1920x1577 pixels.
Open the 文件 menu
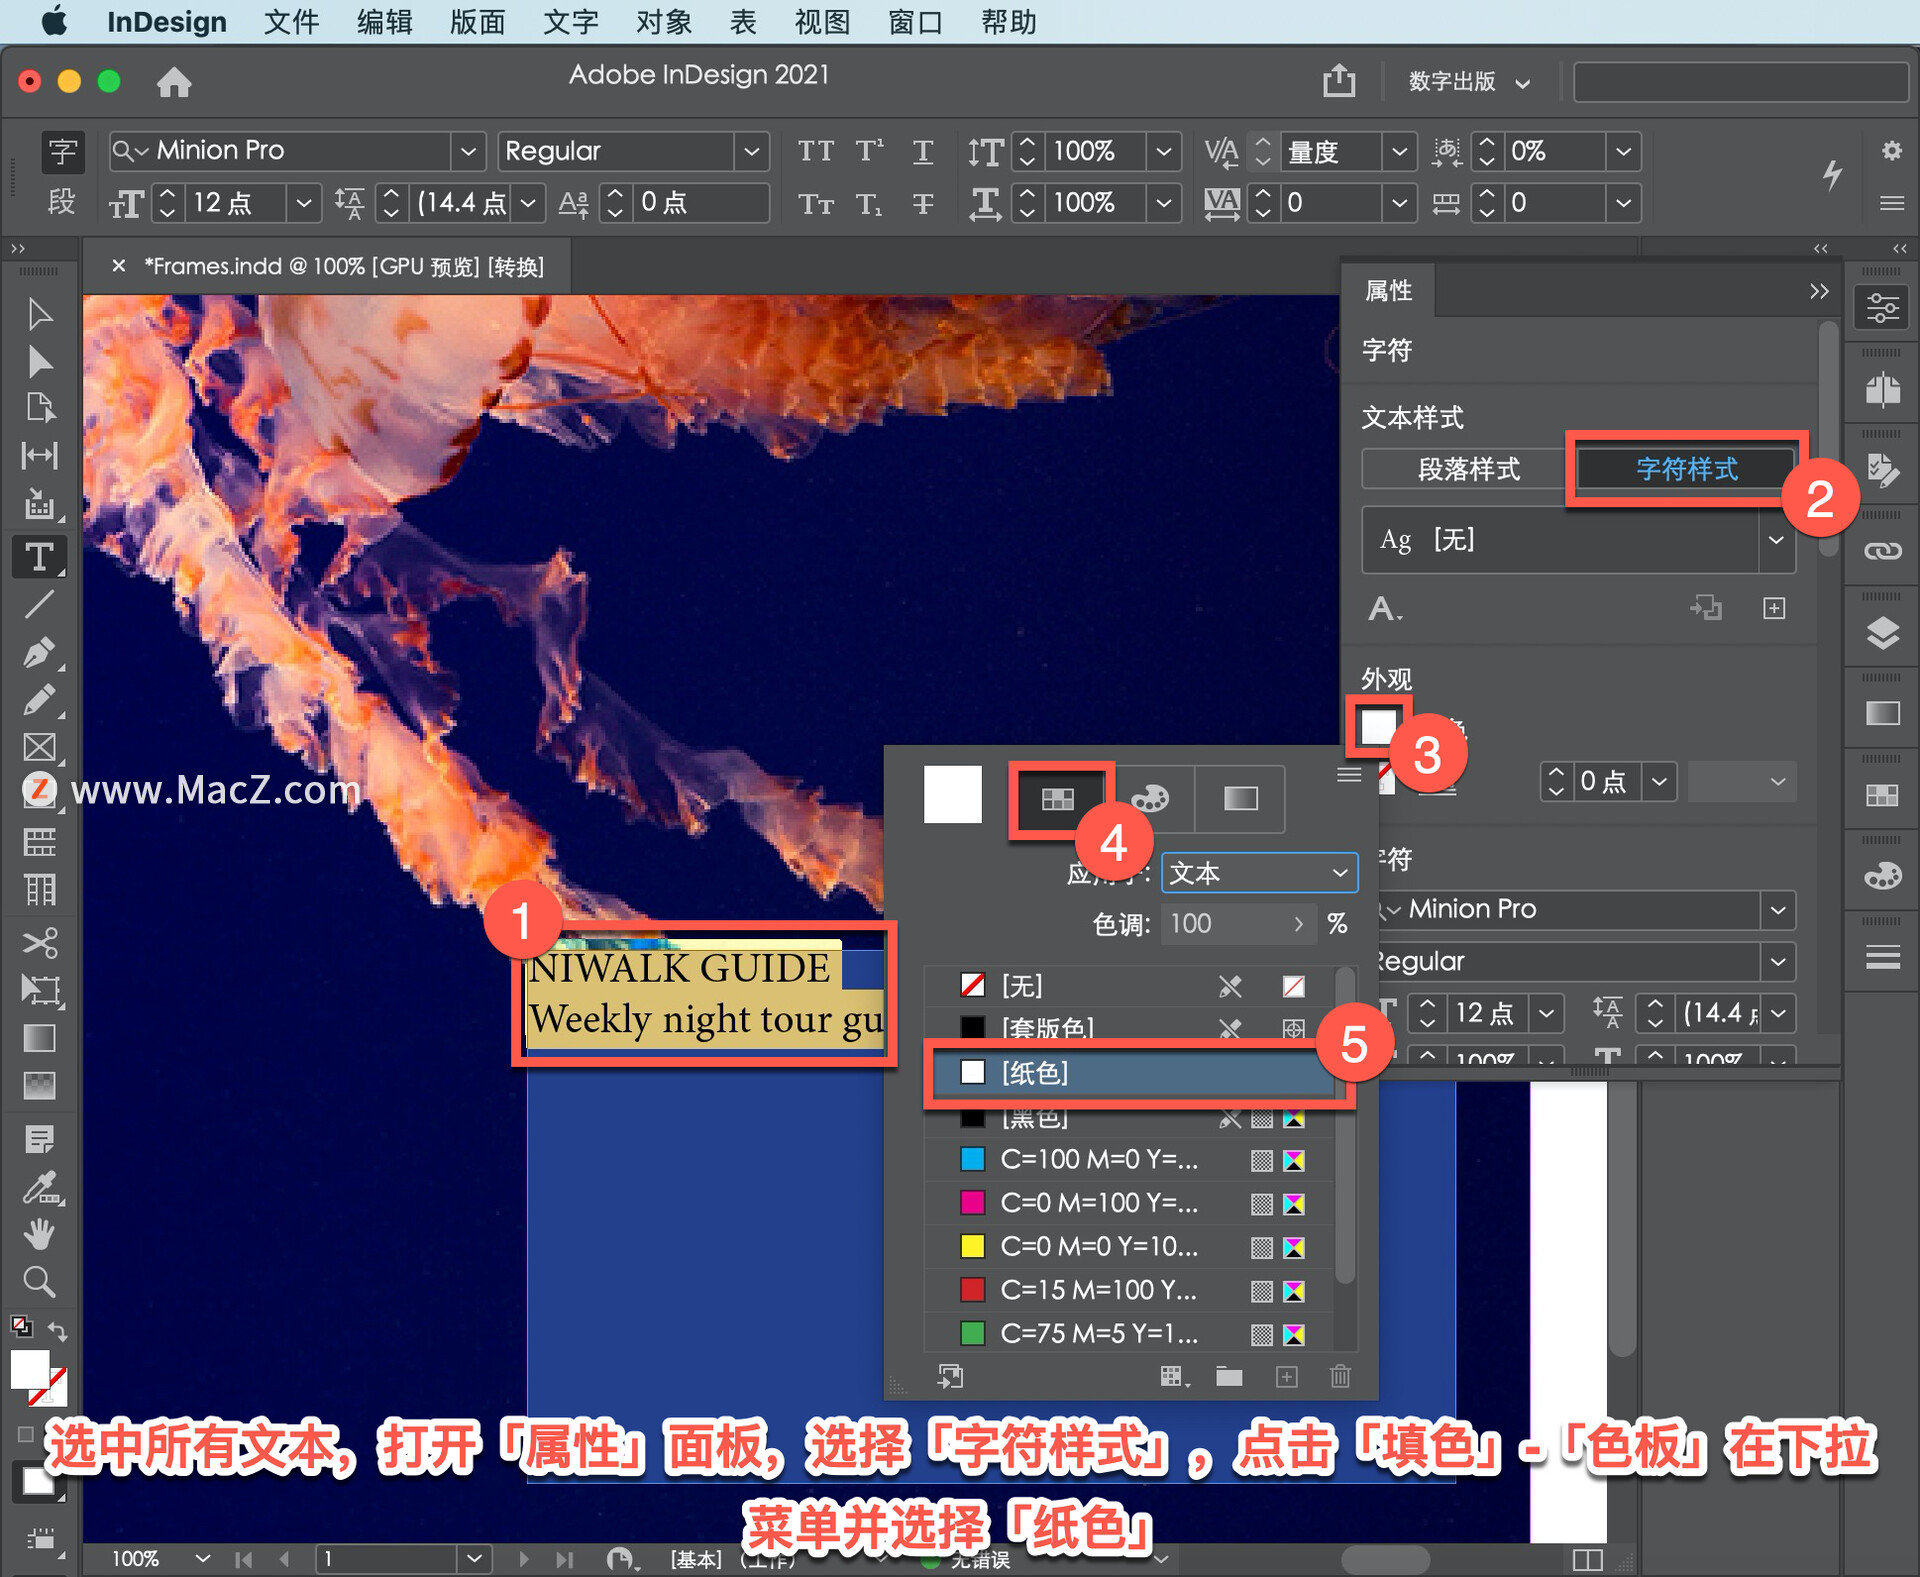point(291,22)
